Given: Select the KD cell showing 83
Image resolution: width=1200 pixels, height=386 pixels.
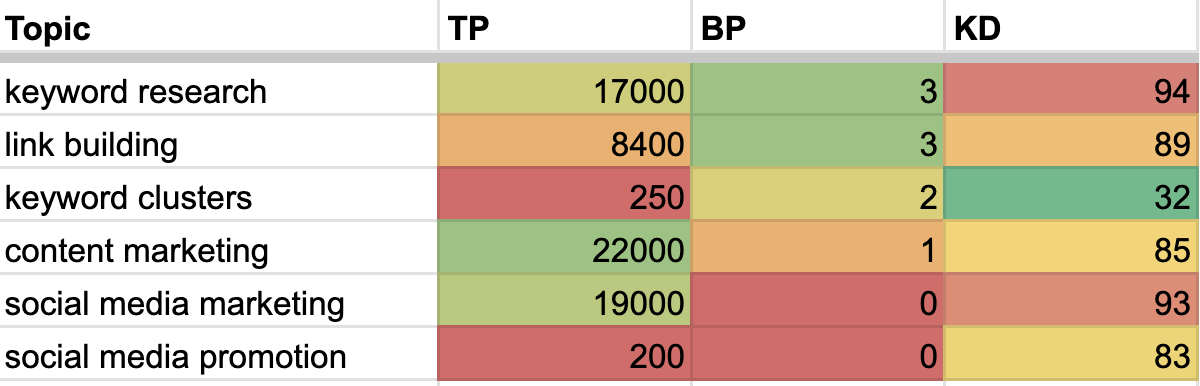Looking at the screenshot, I should click(1070, 356).
